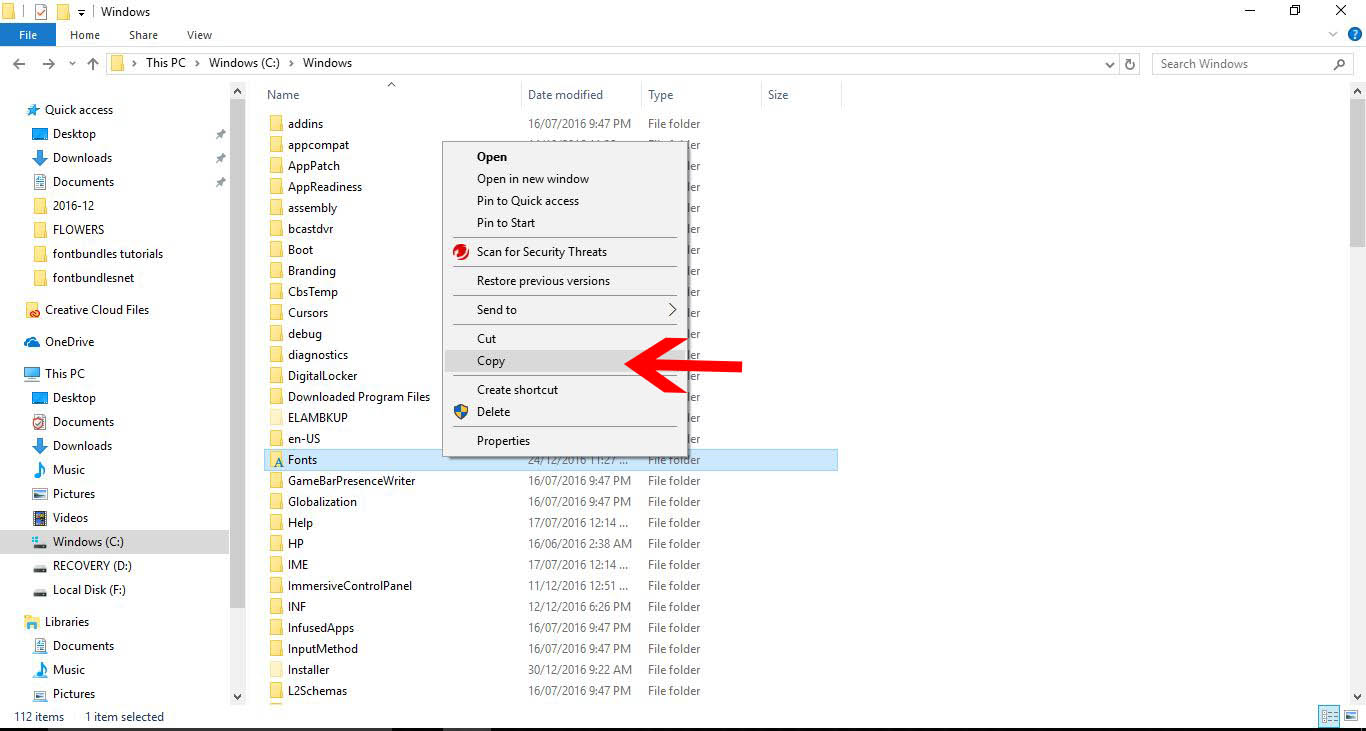This screenshot has height=731, width=1366.
Task: Refresh the folder from the address bar
Action: coord(1130,63)
